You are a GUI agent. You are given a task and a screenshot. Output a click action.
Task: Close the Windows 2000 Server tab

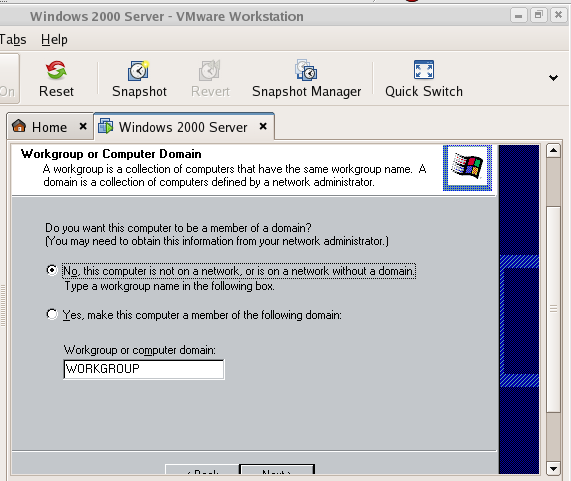[263, 126]
